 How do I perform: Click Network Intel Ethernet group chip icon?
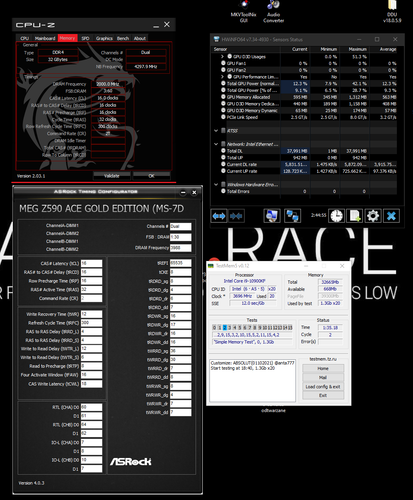coord(223,144)
